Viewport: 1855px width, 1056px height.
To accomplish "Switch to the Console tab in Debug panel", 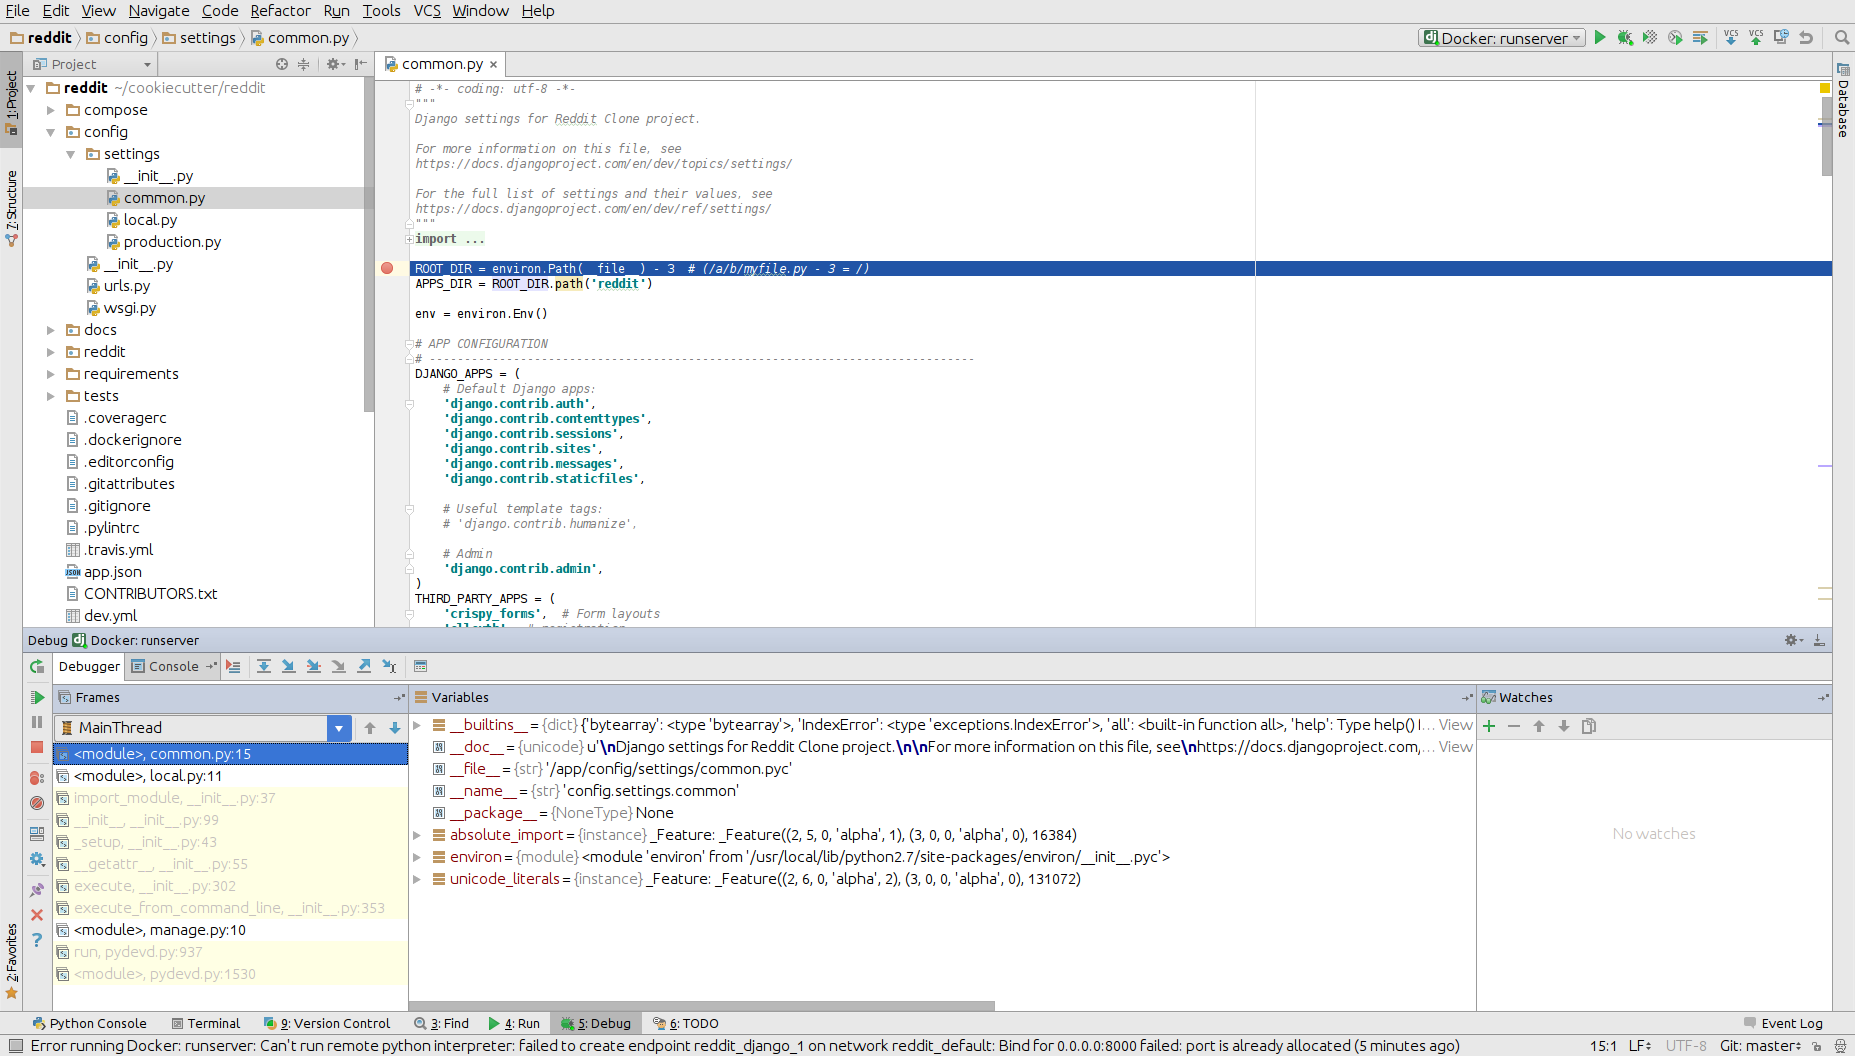I will [x=172, y=666].
